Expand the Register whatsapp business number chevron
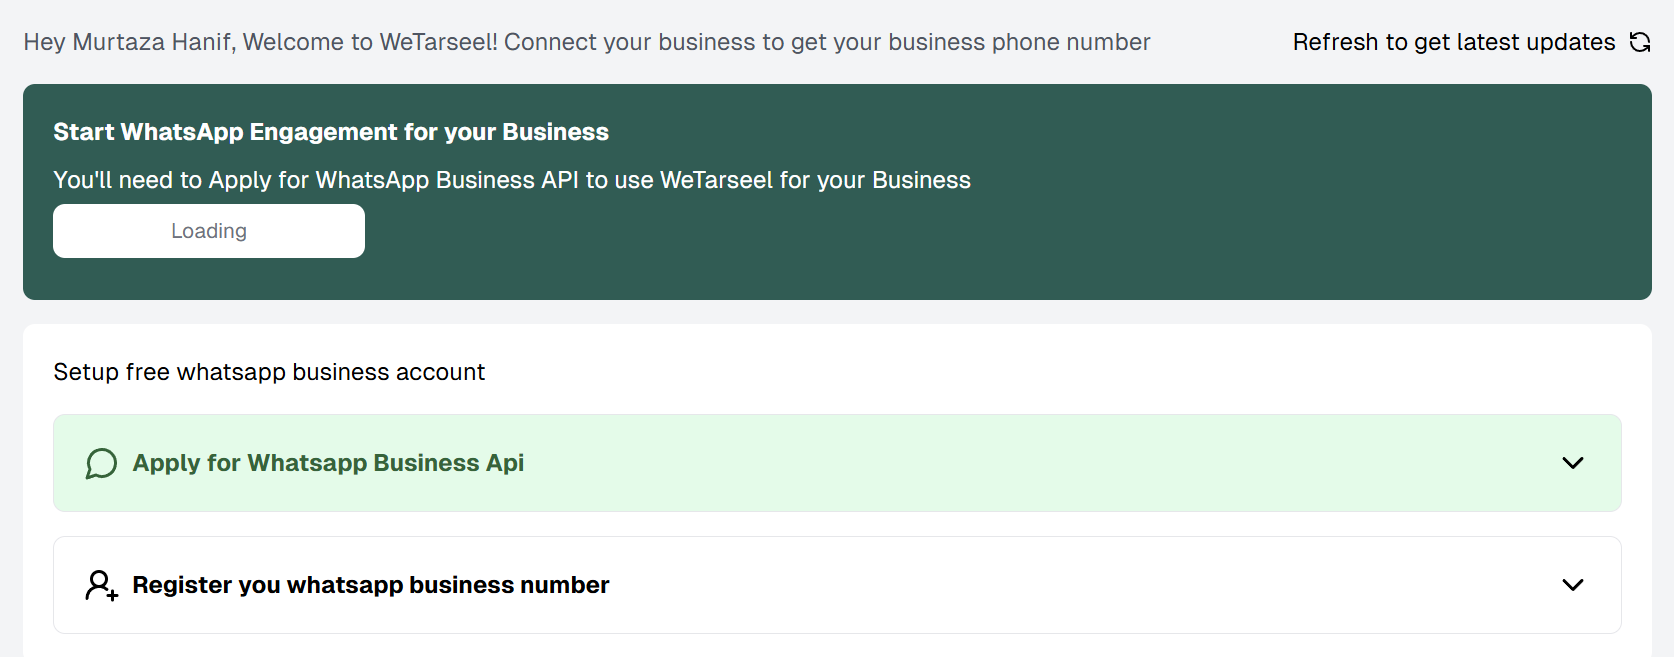The image size is (1674, 657). point(1573,585)
